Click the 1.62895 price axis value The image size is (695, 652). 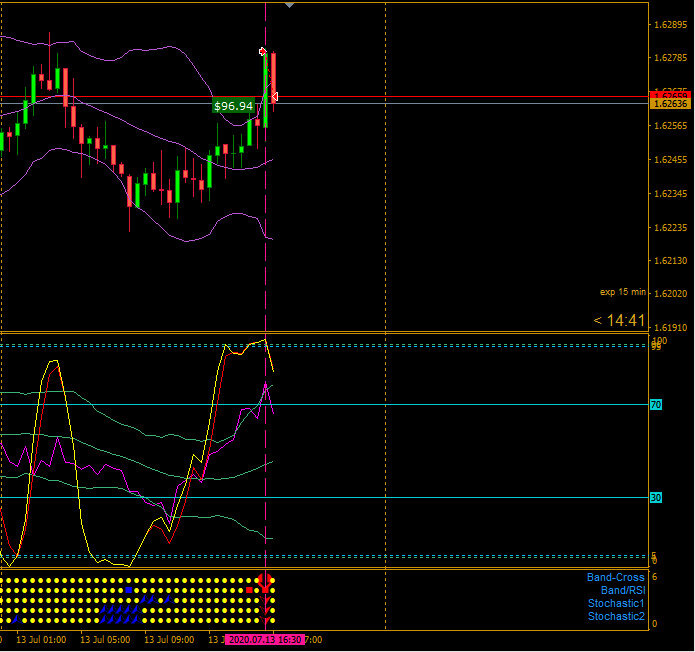tap(671, 24)
